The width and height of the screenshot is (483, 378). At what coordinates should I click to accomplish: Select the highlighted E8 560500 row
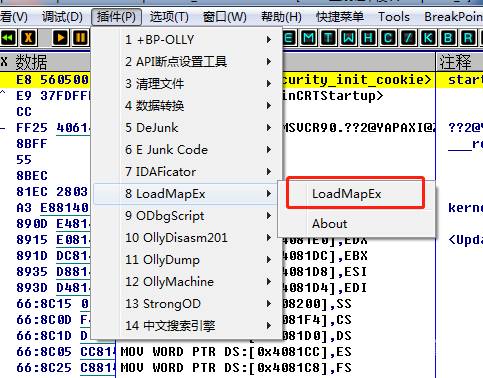(53, 80)
